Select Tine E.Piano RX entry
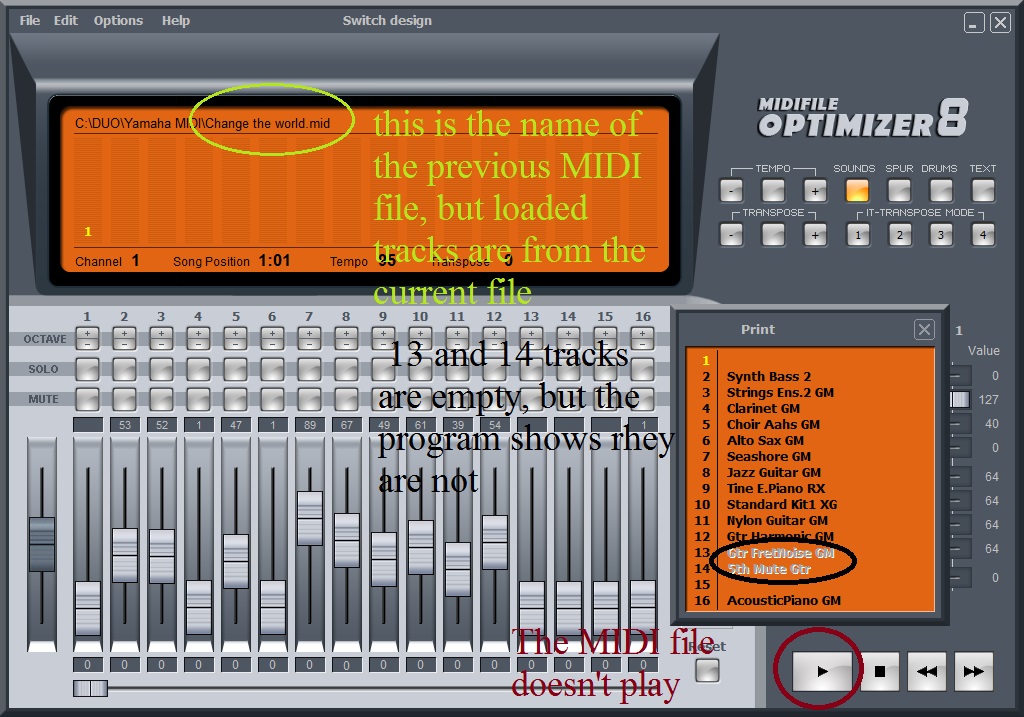Viewport: 1024px width, 717px height. (x=776, y=488)
